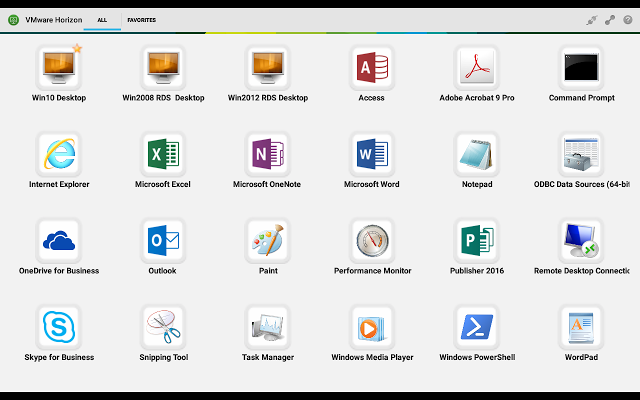The image size is (640, 400).
Task: Click the link-chain icon beside the help icon
Action: point(610,20)
